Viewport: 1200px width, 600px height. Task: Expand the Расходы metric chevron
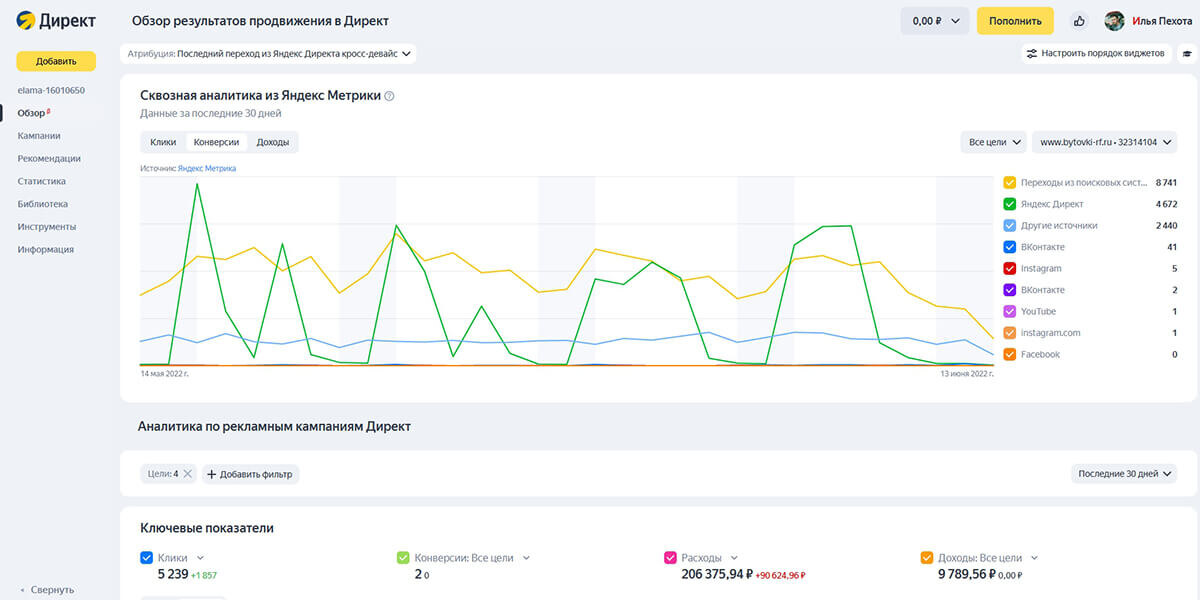(x=733, y=558)
